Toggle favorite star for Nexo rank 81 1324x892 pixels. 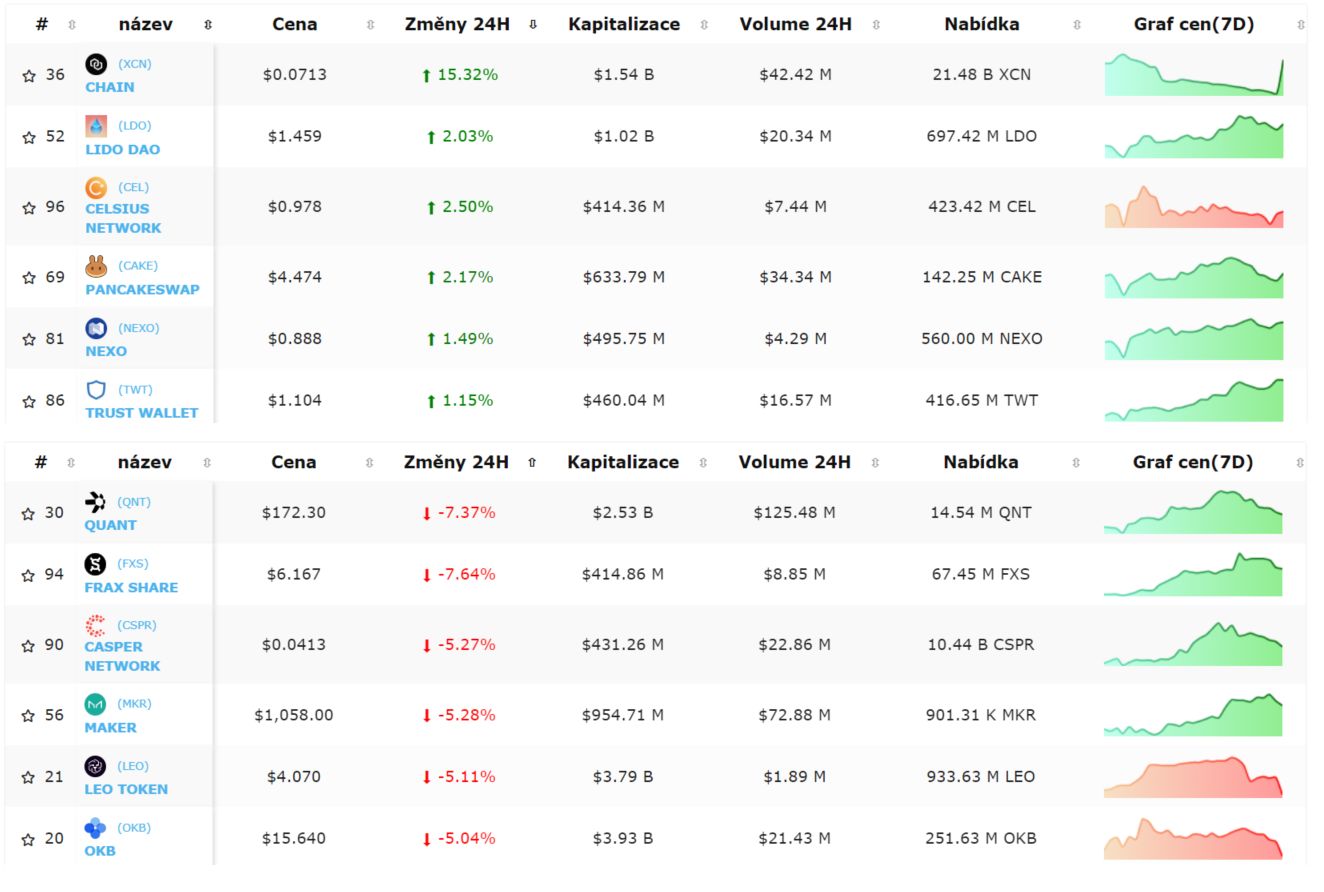[28, 339]
